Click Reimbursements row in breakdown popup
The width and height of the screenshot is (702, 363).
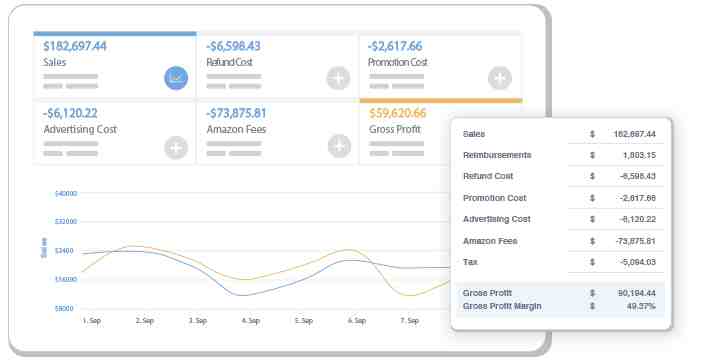(x=560, y=155)
